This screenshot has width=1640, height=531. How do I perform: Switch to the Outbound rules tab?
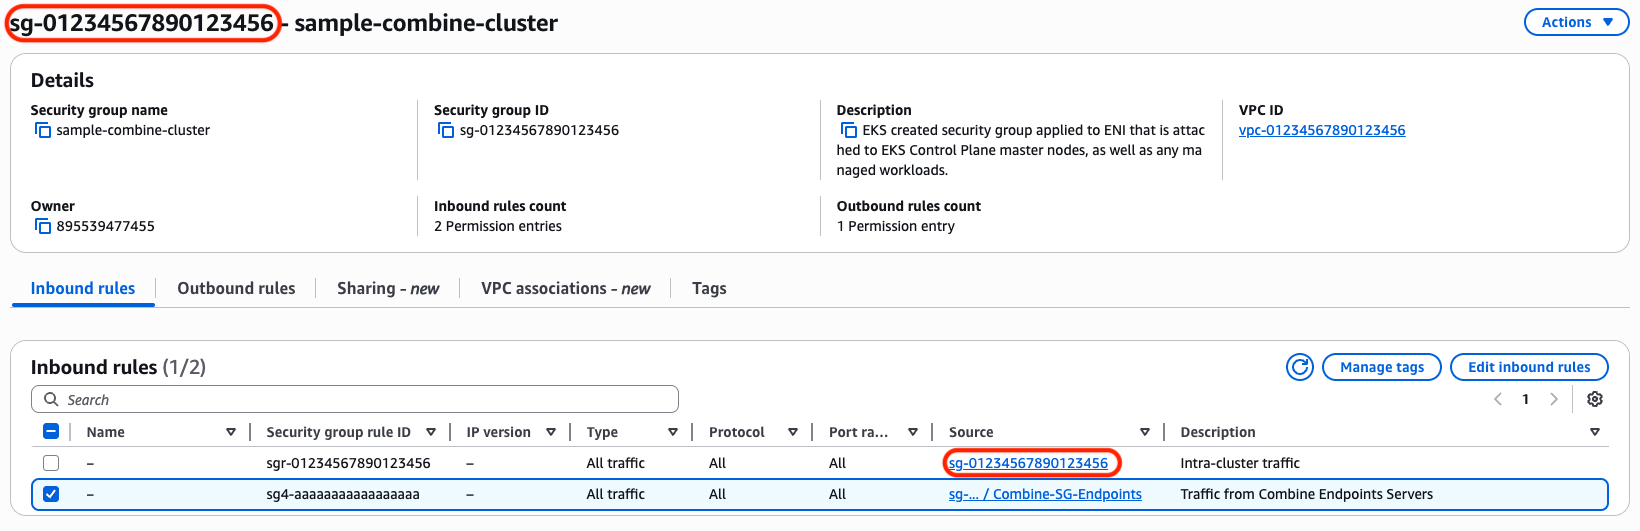click(236, 288)
